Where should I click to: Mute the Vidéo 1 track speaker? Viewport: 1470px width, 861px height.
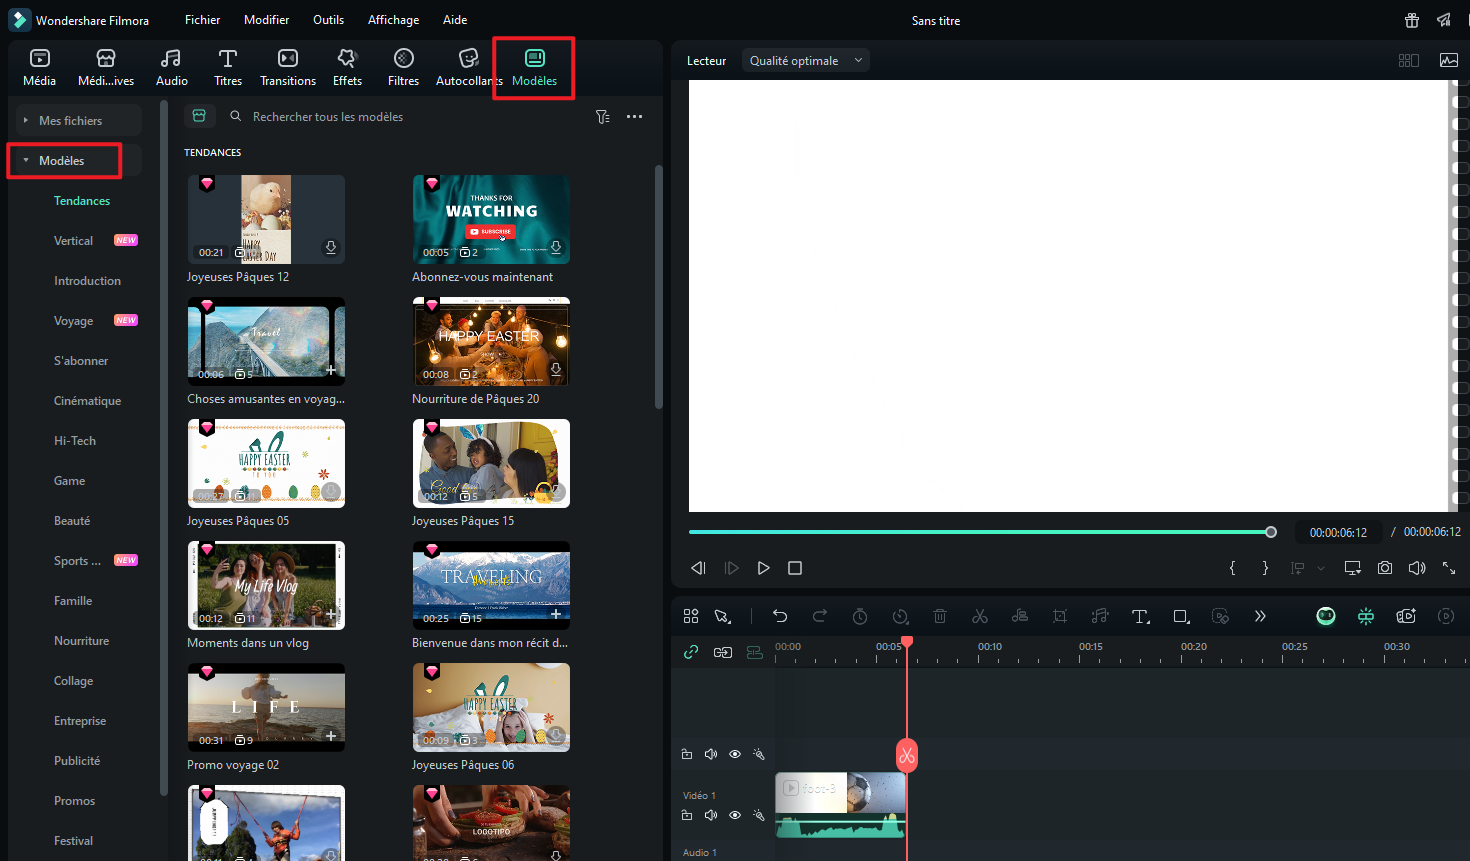[711, 815]
